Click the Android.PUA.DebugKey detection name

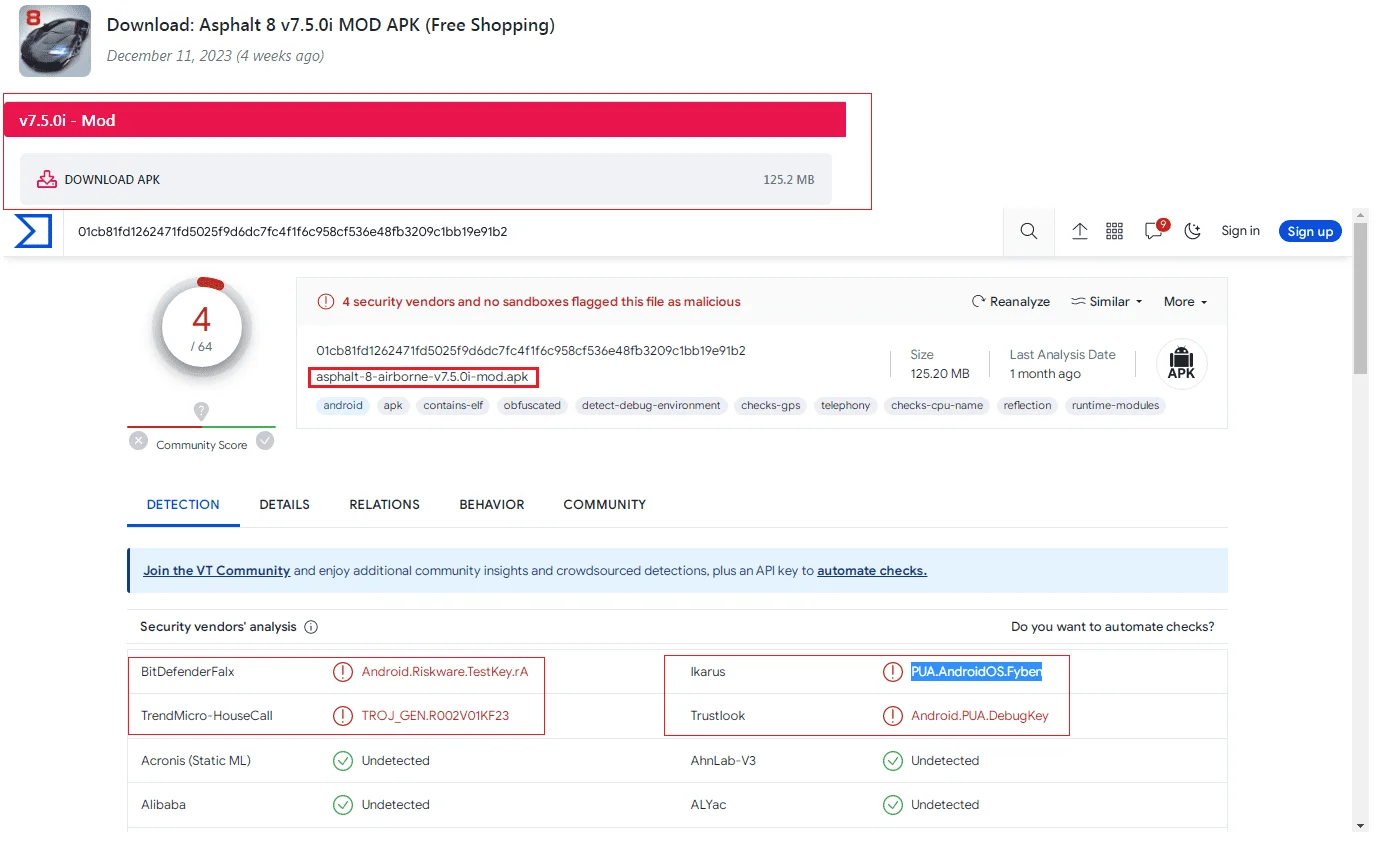point(980,716)
